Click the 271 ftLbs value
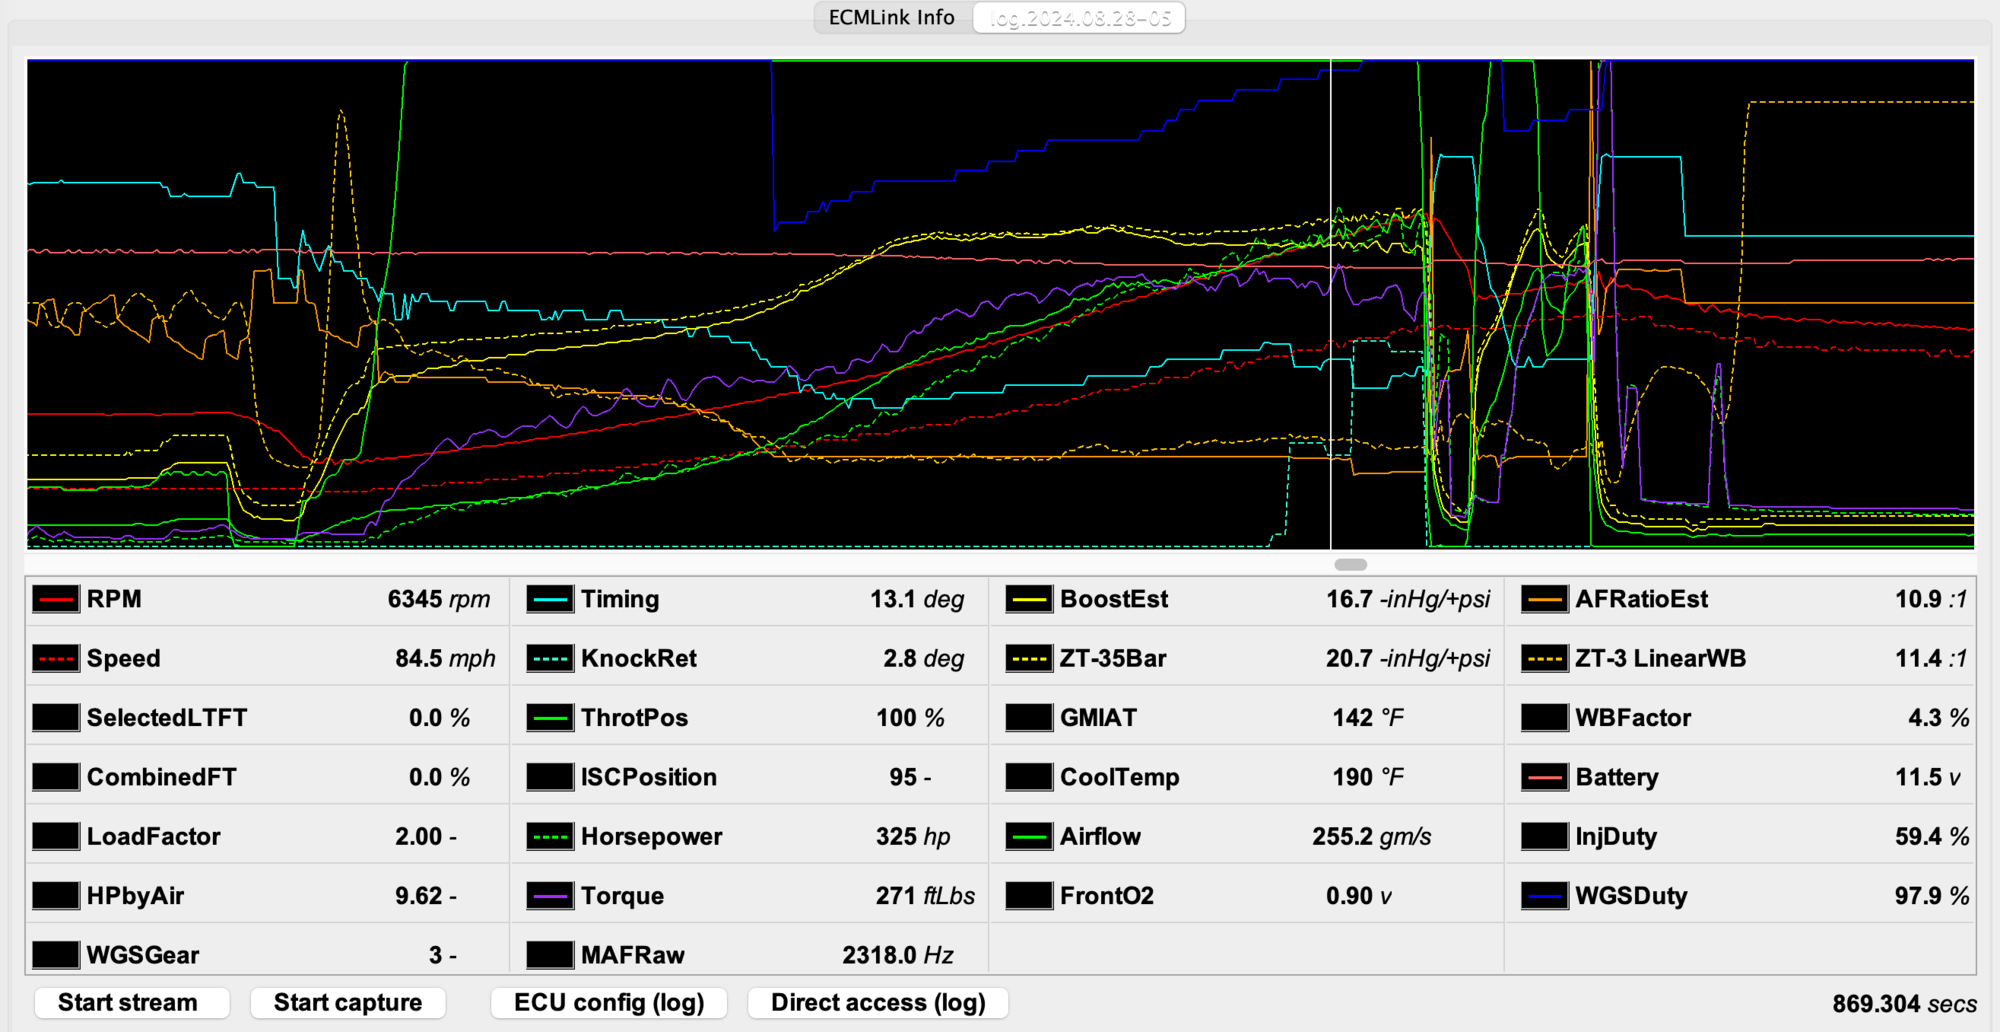This screenshot has width=2000, height=1032. (925, 895)
